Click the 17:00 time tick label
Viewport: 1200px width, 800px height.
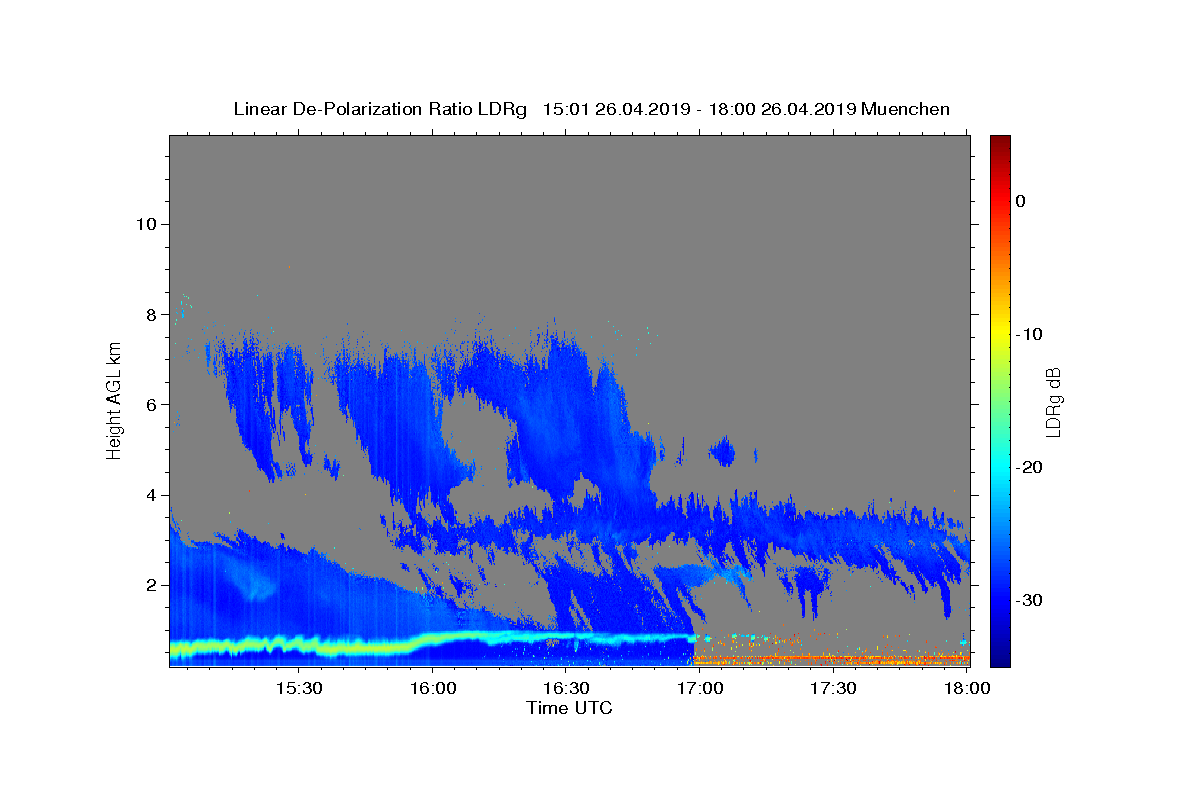pyautogui.click(x=700, y=688)
